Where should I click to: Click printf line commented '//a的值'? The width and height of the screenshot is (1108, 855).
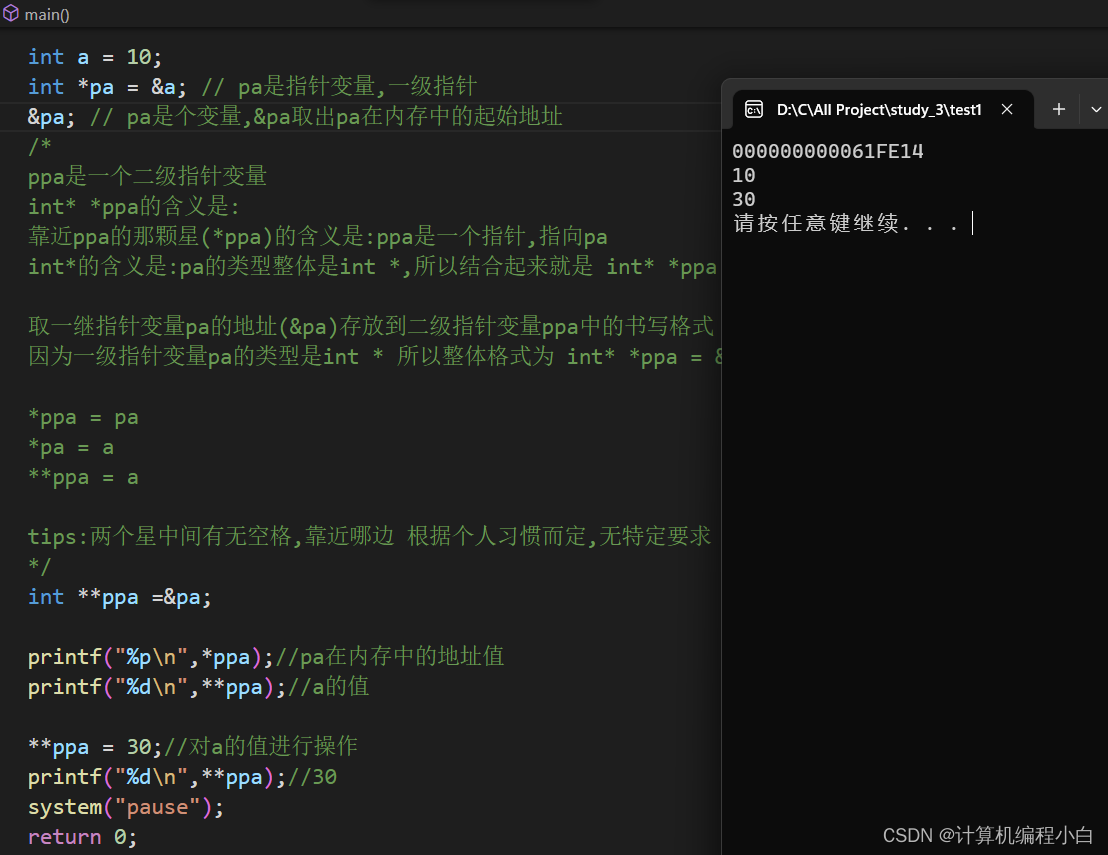coord(198,687)
